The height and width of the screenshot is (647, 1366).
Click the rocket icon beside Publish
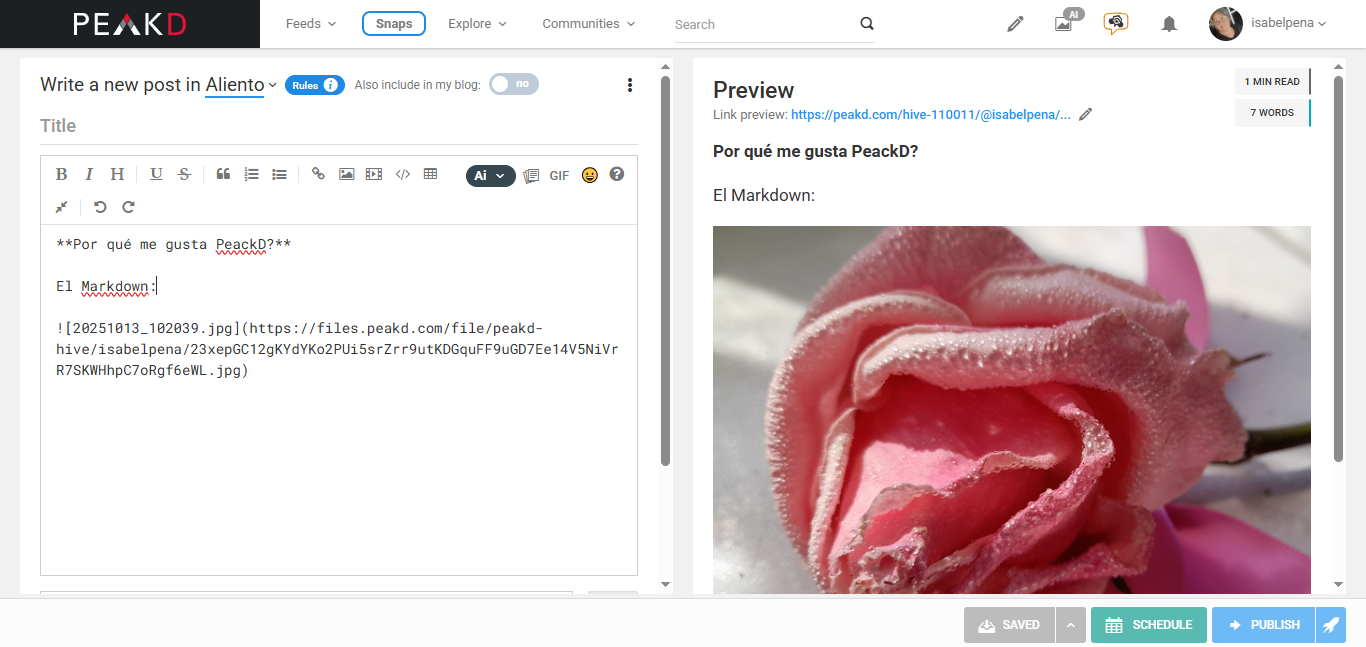click(1331, 625)
